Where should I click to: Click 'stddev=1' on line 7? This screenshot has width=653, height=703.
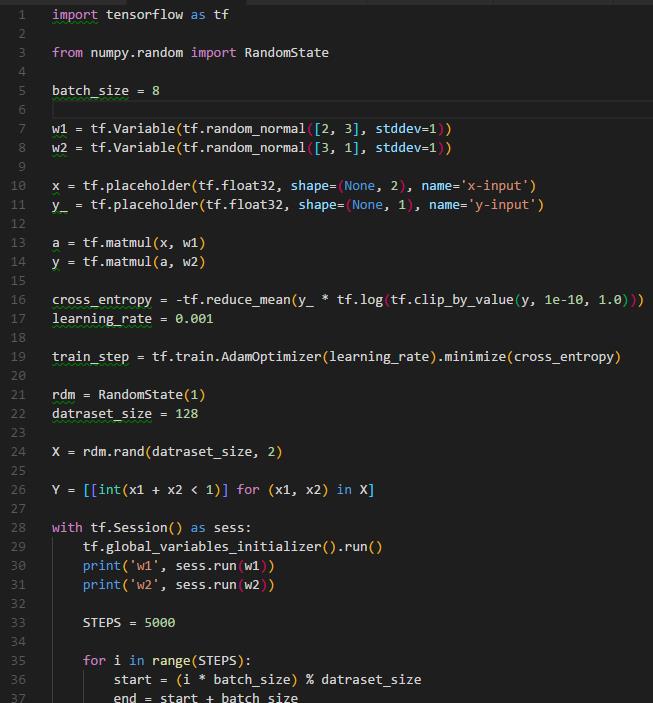click(405, 129)
